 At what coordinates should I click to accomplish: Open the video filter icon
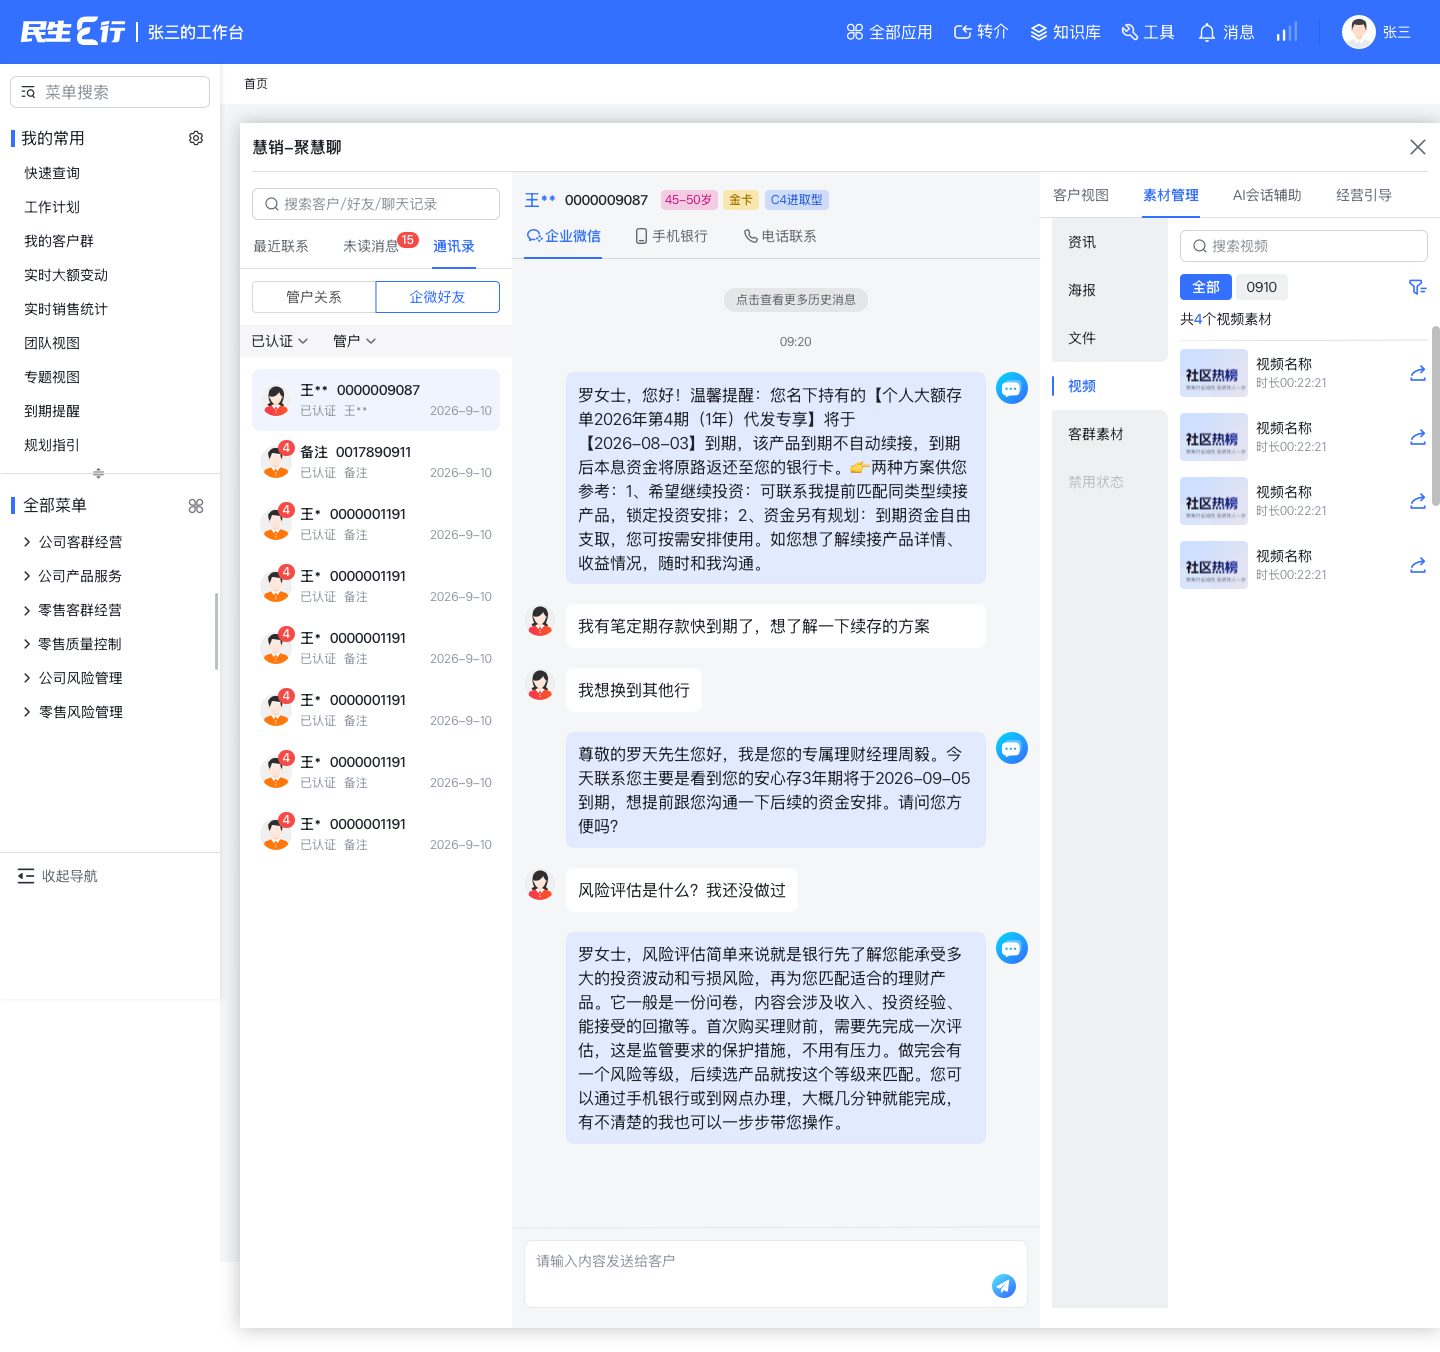tap(1417, 287)
